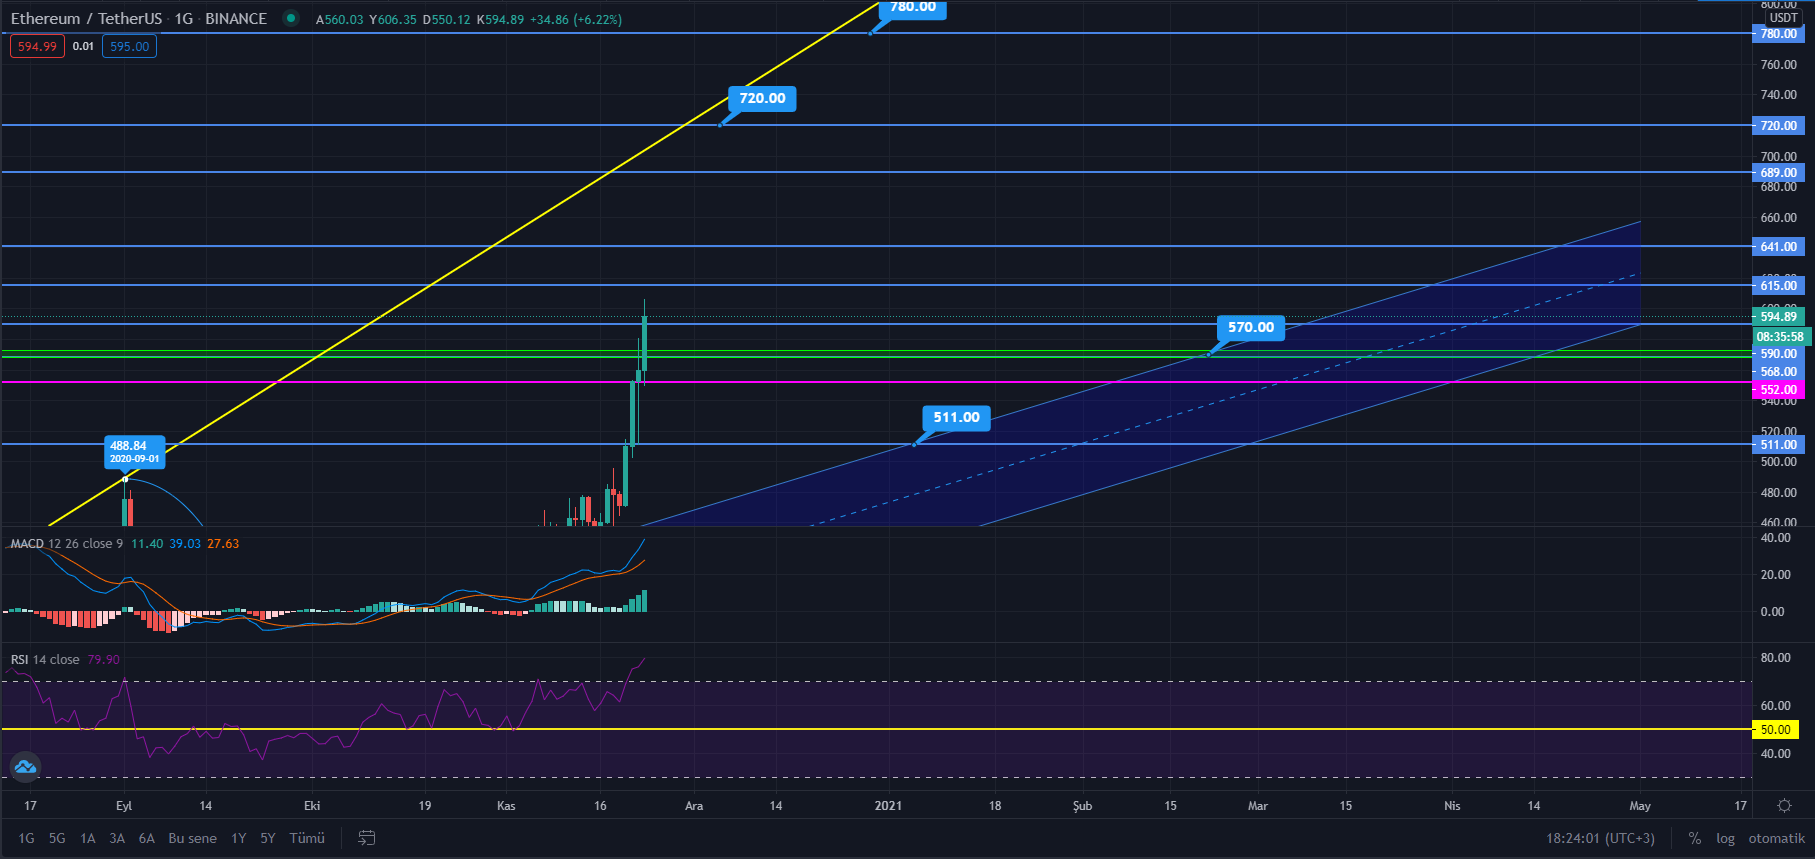Select the 3A time range
Image resolution: width=1815 pixels, height=859 pixels.
click(117, 838)
